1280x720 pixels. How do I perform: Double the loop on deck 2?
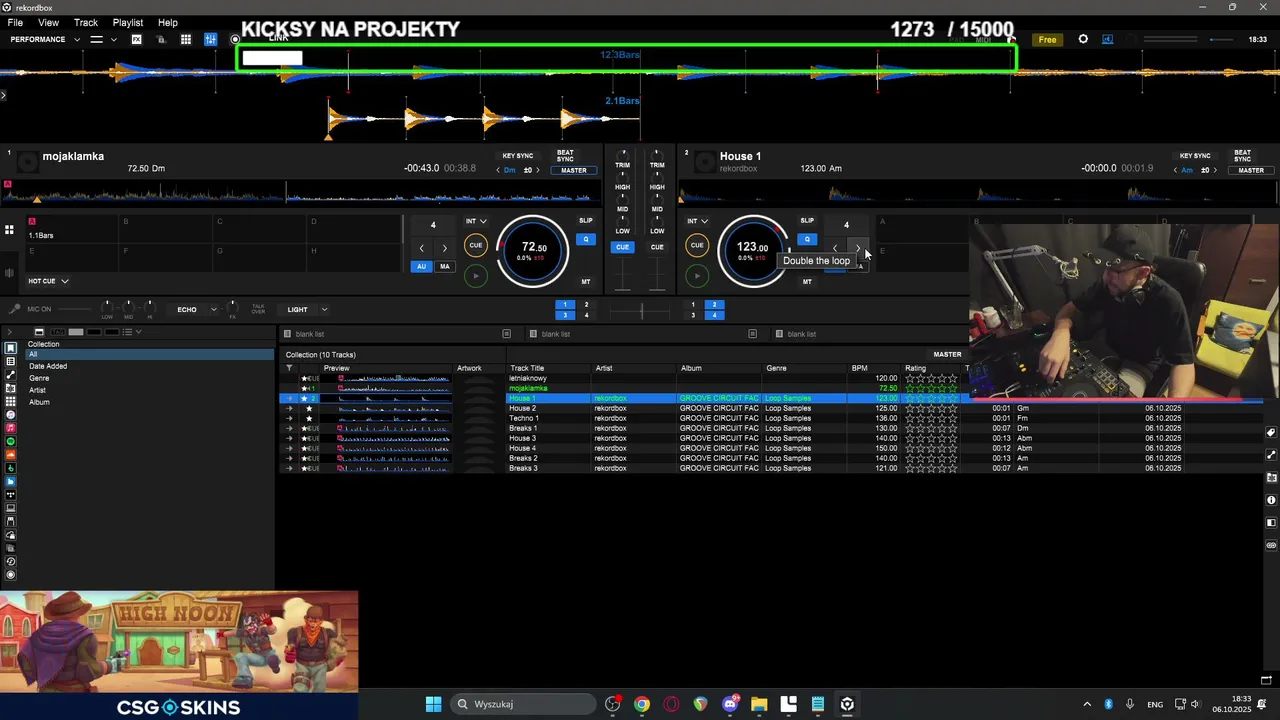pos(858,248)
